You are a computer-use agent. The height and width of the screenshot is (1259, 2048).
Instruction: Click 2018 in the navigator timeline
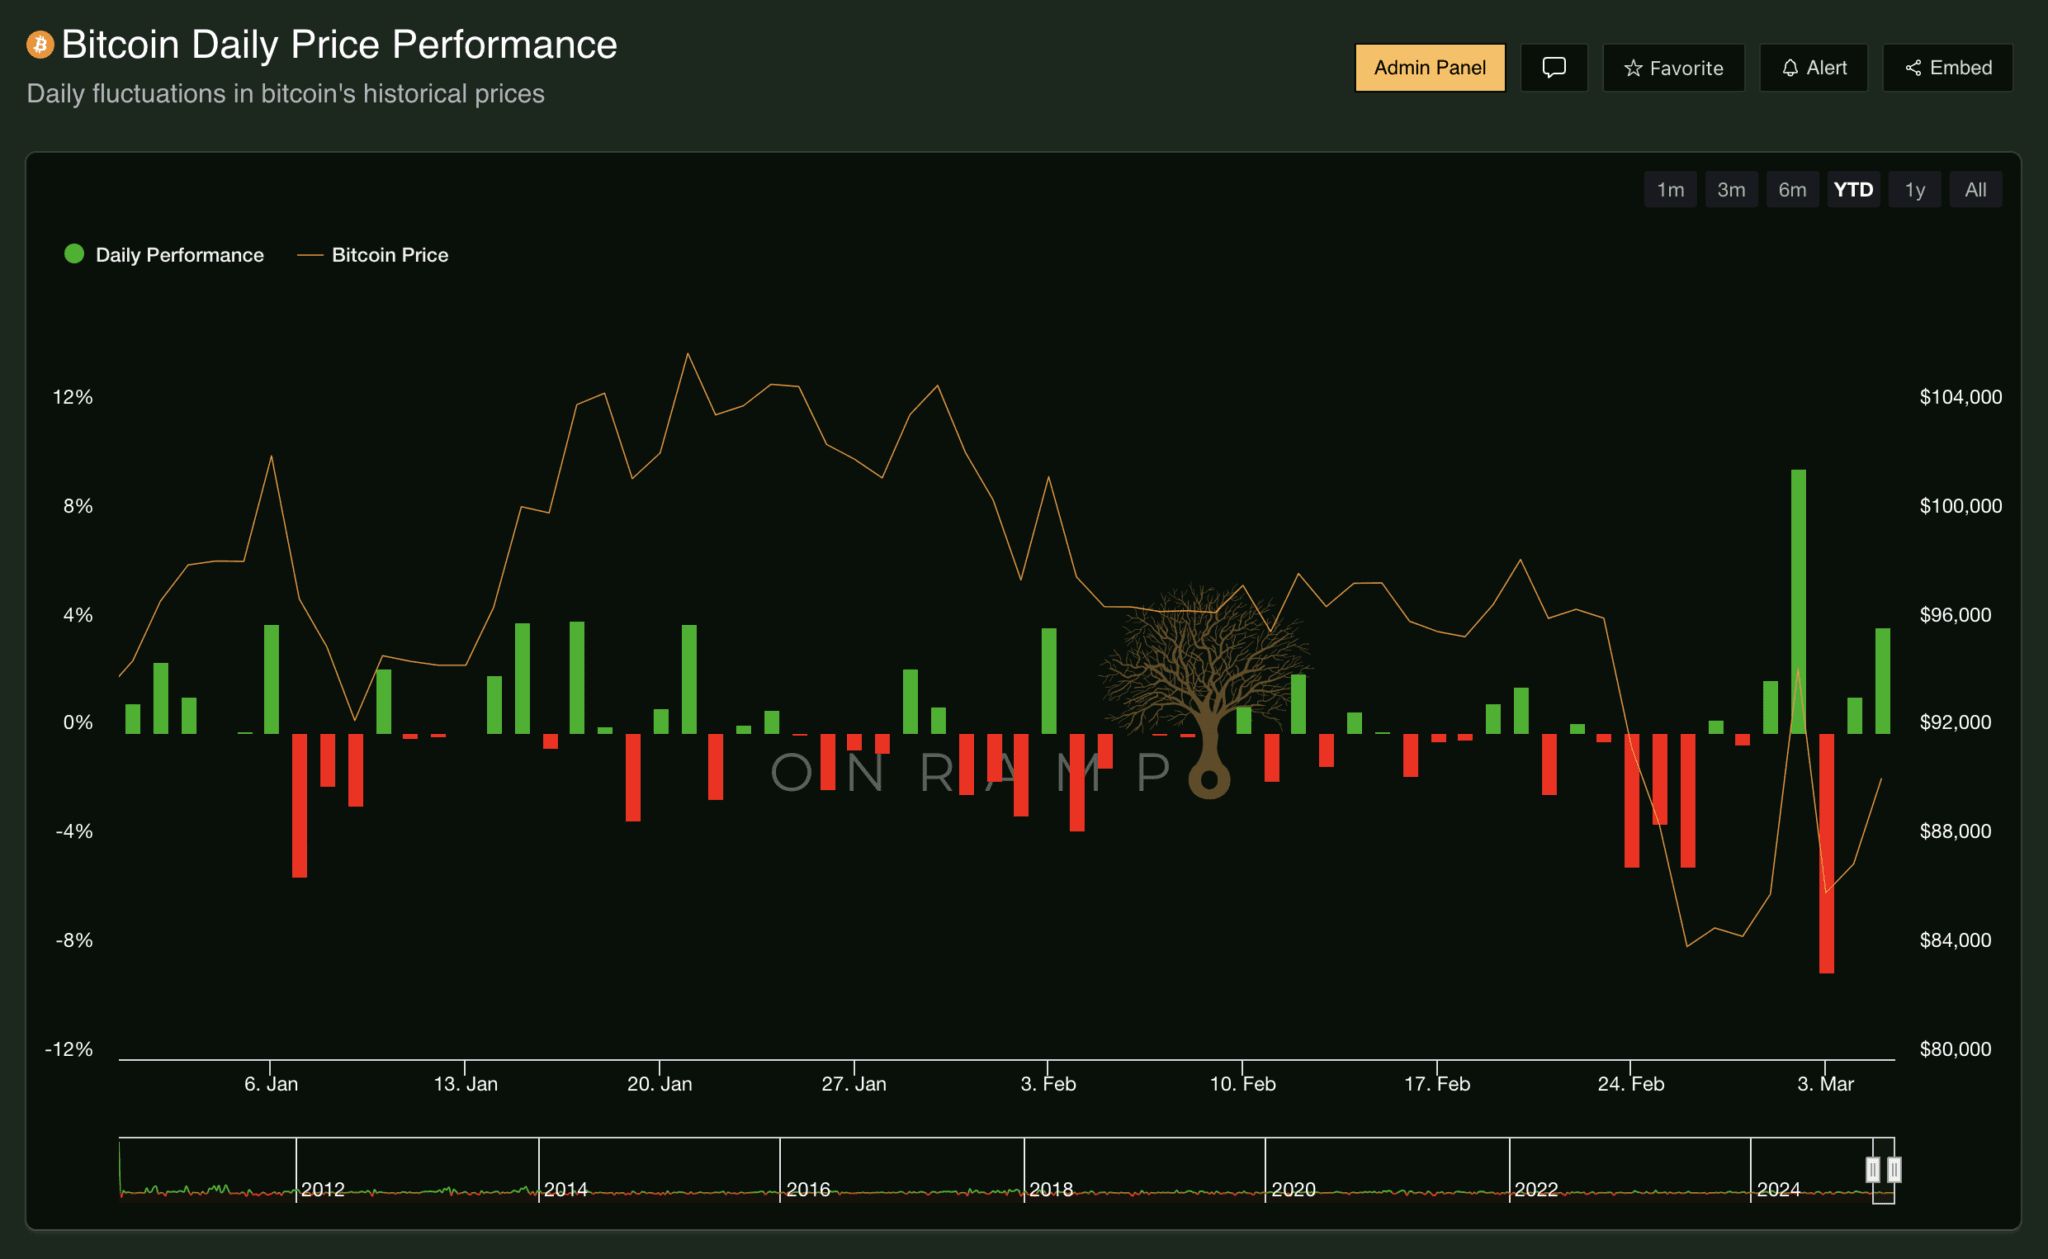pos(1051,1189)
